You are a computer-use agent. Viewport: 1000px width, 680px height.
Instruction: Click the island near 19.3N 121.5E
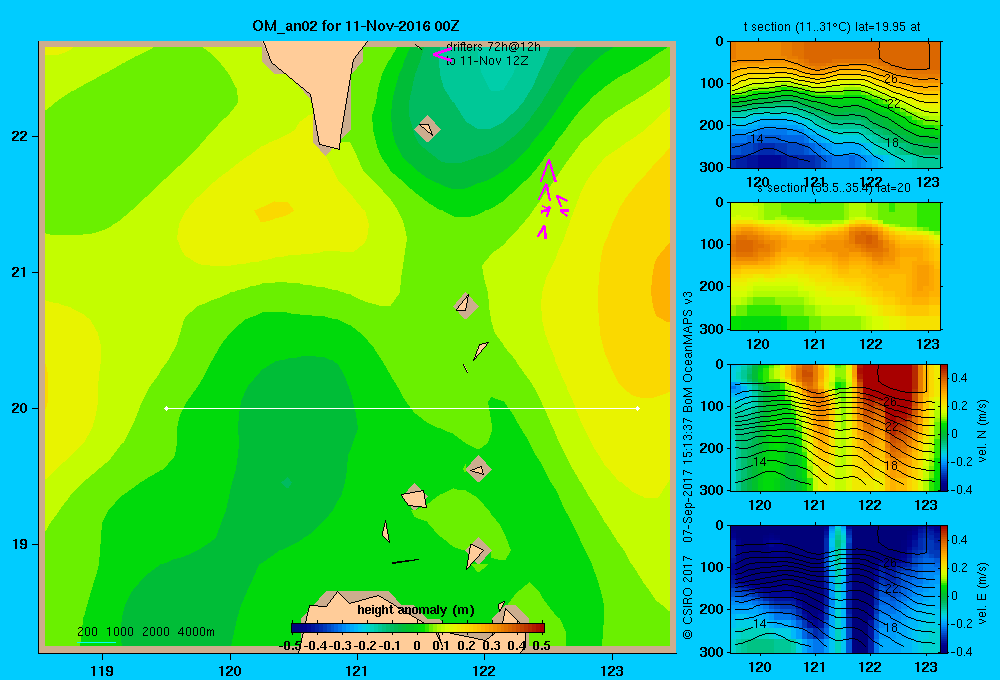(415, 497)
